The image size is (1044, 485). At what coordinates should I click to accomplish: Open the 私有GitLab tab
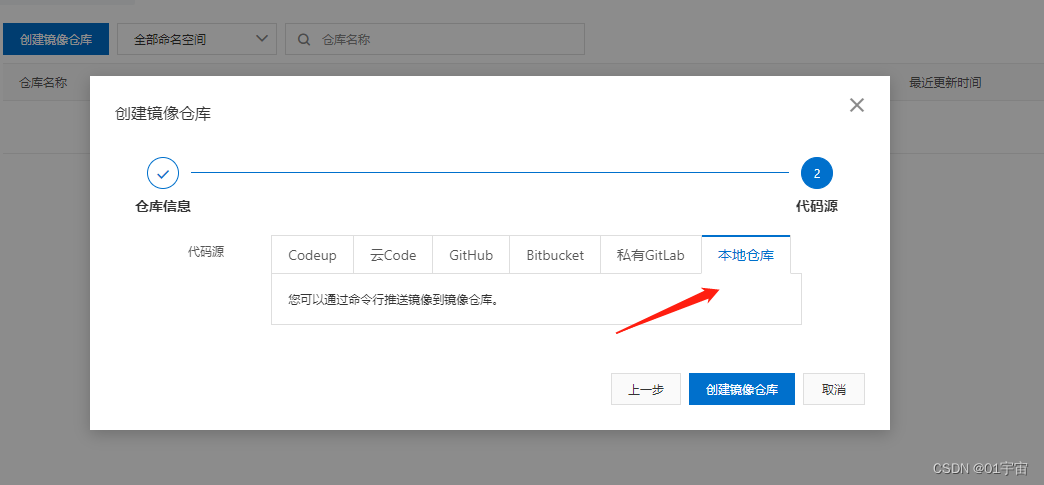click(x=651, y=255)
